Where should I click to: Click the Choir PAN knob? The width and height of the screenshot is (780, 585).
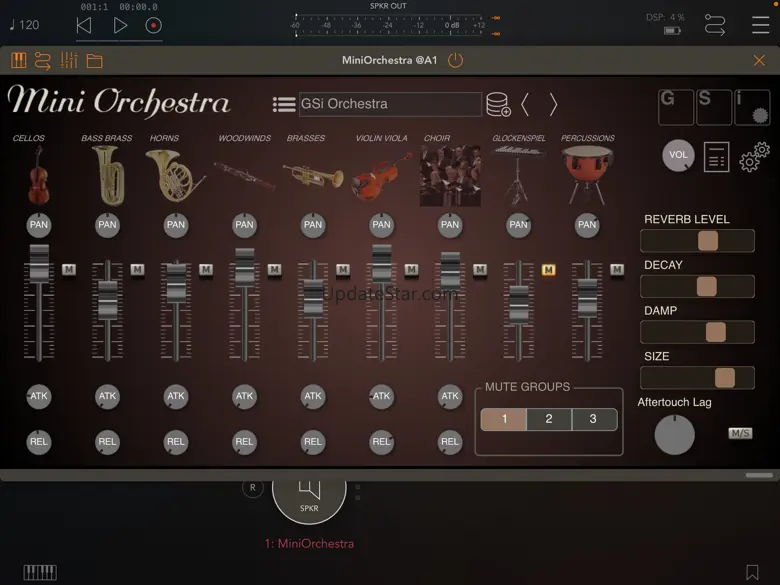[x=450, y=225]
